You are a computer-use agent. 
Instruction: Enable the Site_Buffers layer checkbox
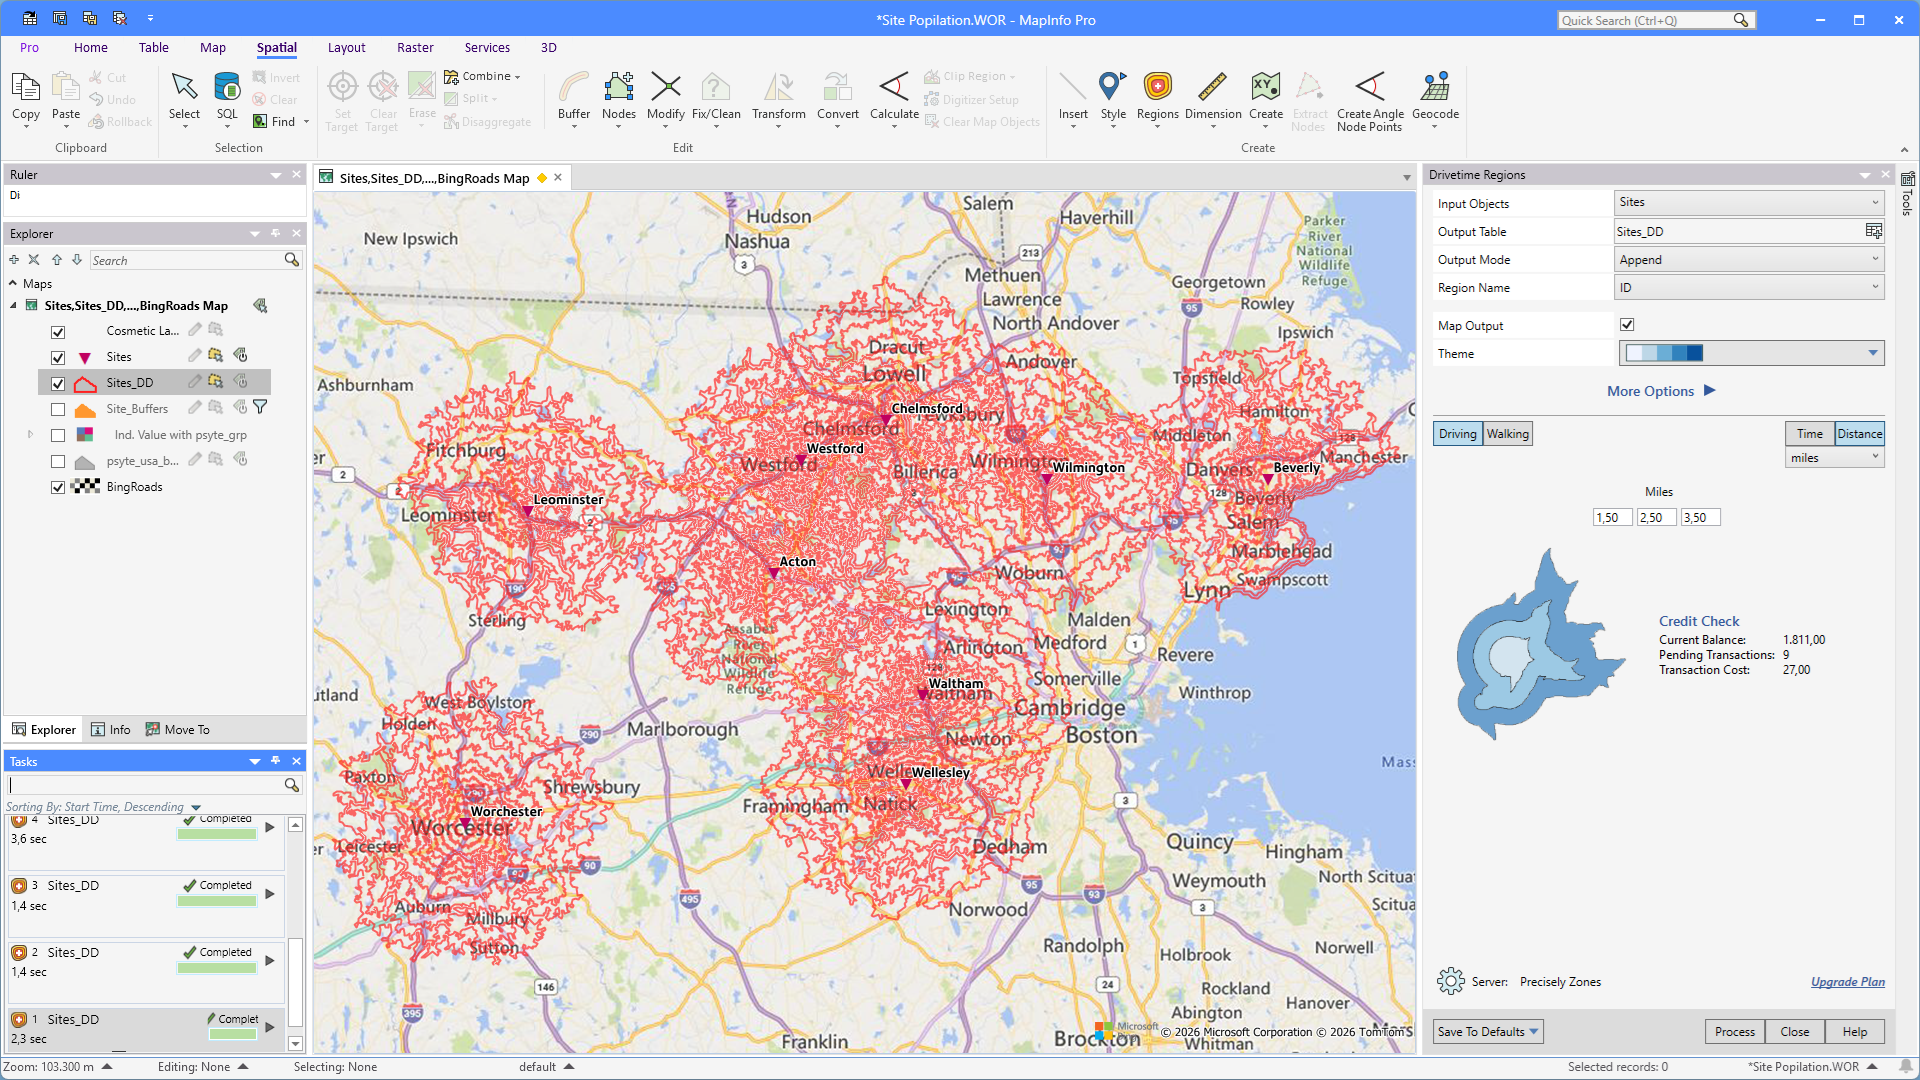point(58,410)
